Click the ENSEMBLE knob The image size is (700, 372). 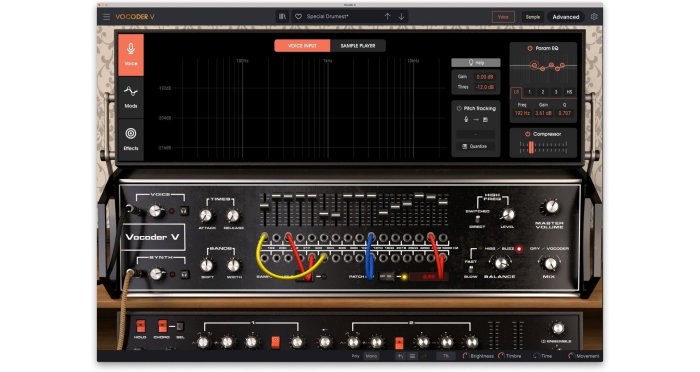pos(558,328)
